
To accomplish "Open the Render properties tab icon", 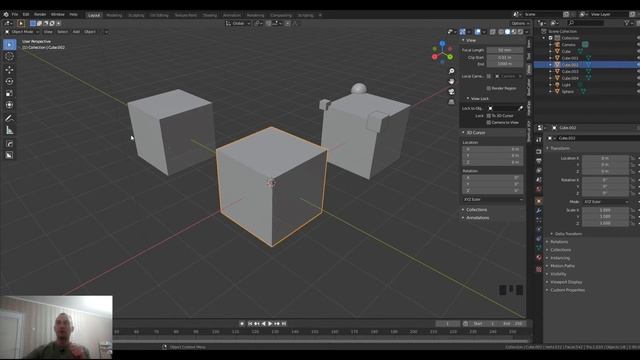I will 539,151.
